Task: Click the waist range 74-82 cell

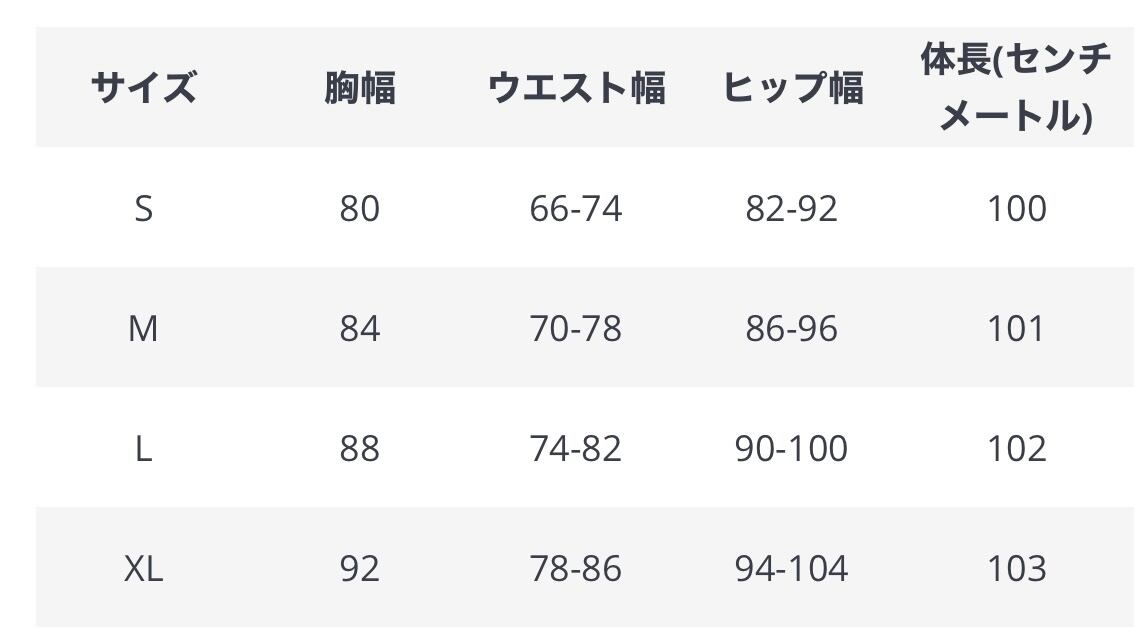Action: [576, 448]
